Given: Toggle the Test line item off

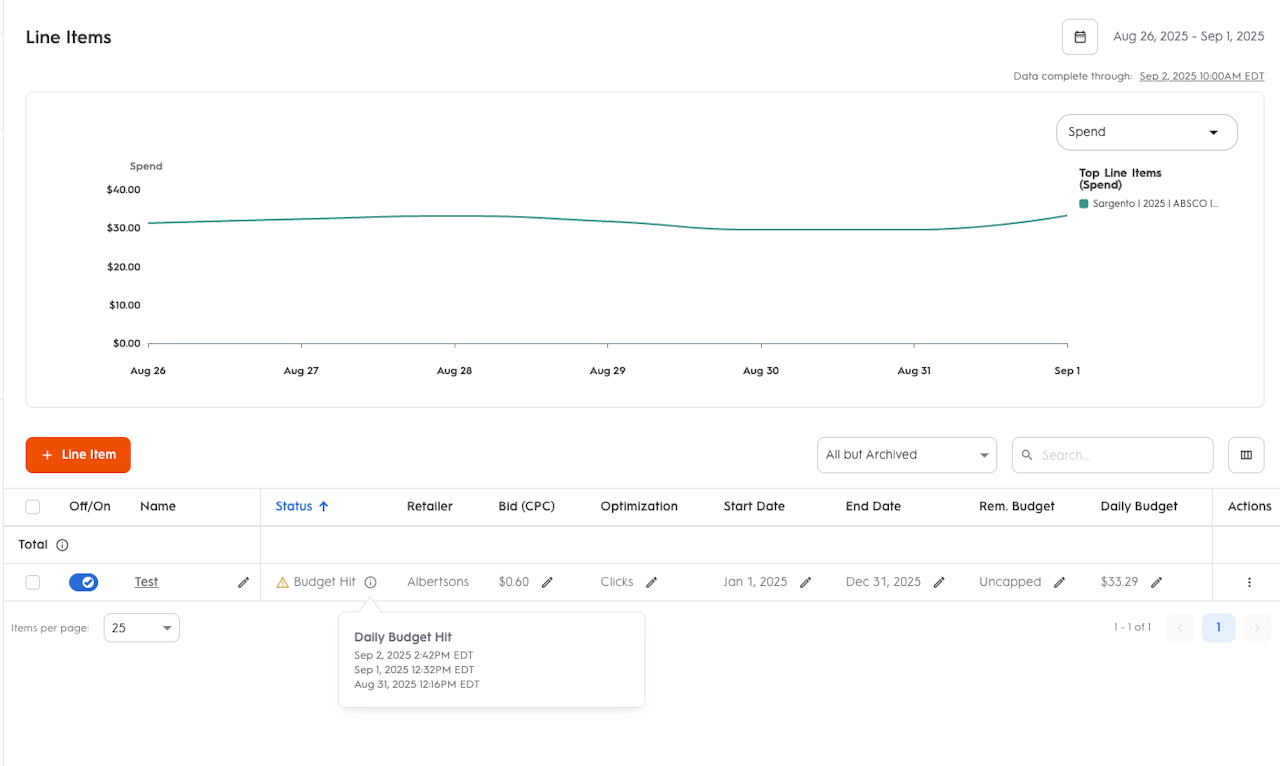Looking at the screenshot, I should click(x=84, y=582).
